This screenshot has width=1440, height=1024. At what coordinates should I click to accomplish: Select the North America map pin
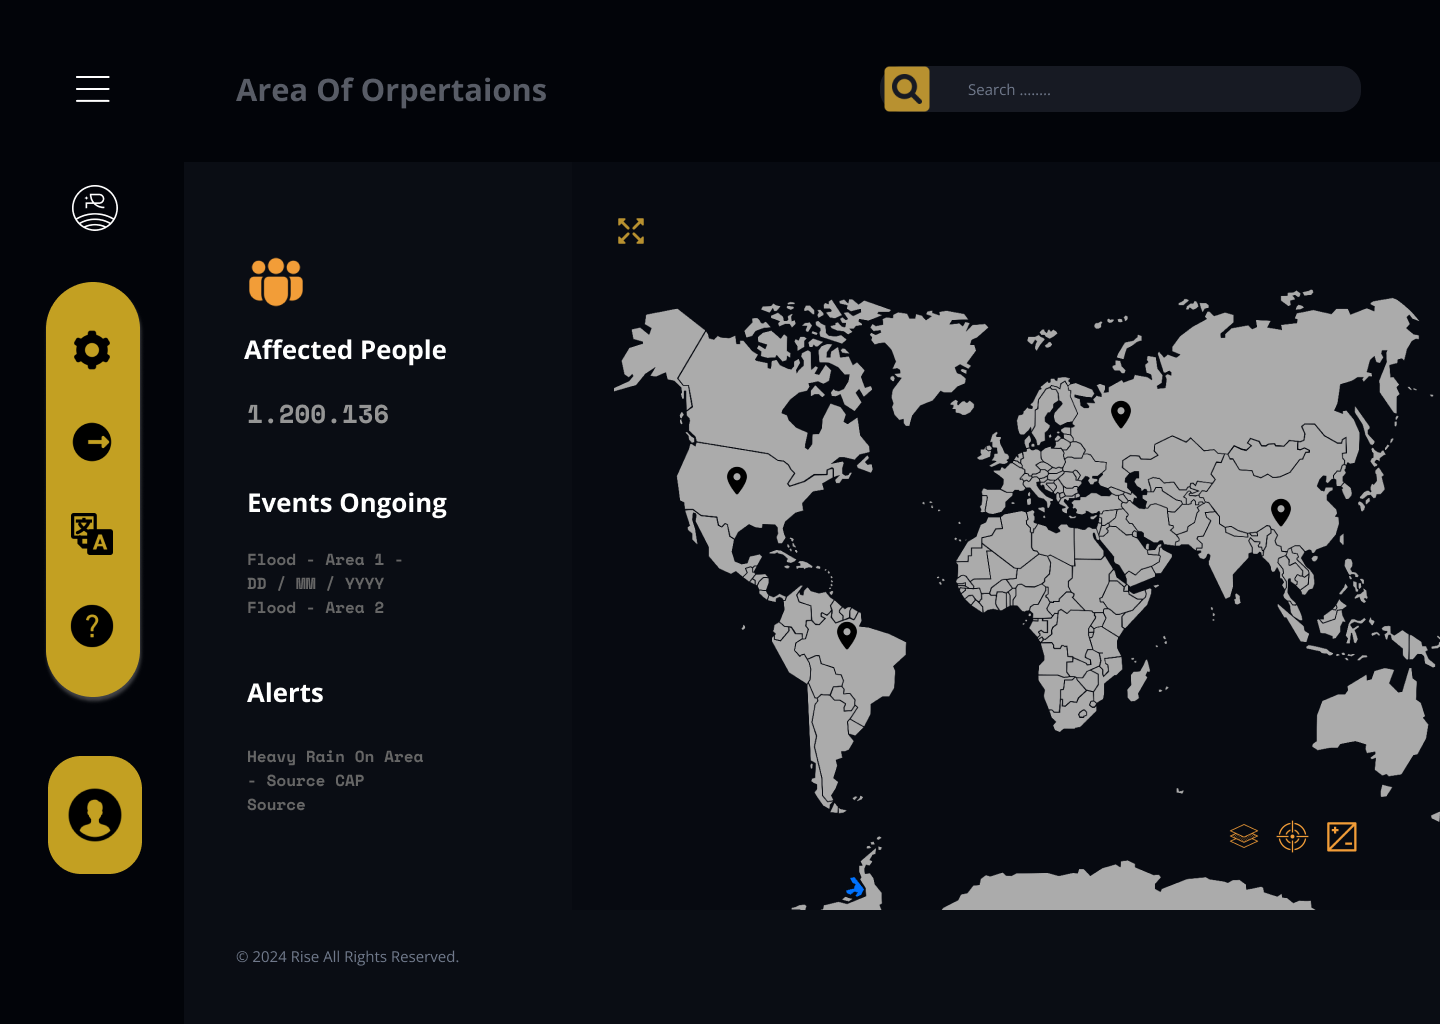click(x=737, y=480)
